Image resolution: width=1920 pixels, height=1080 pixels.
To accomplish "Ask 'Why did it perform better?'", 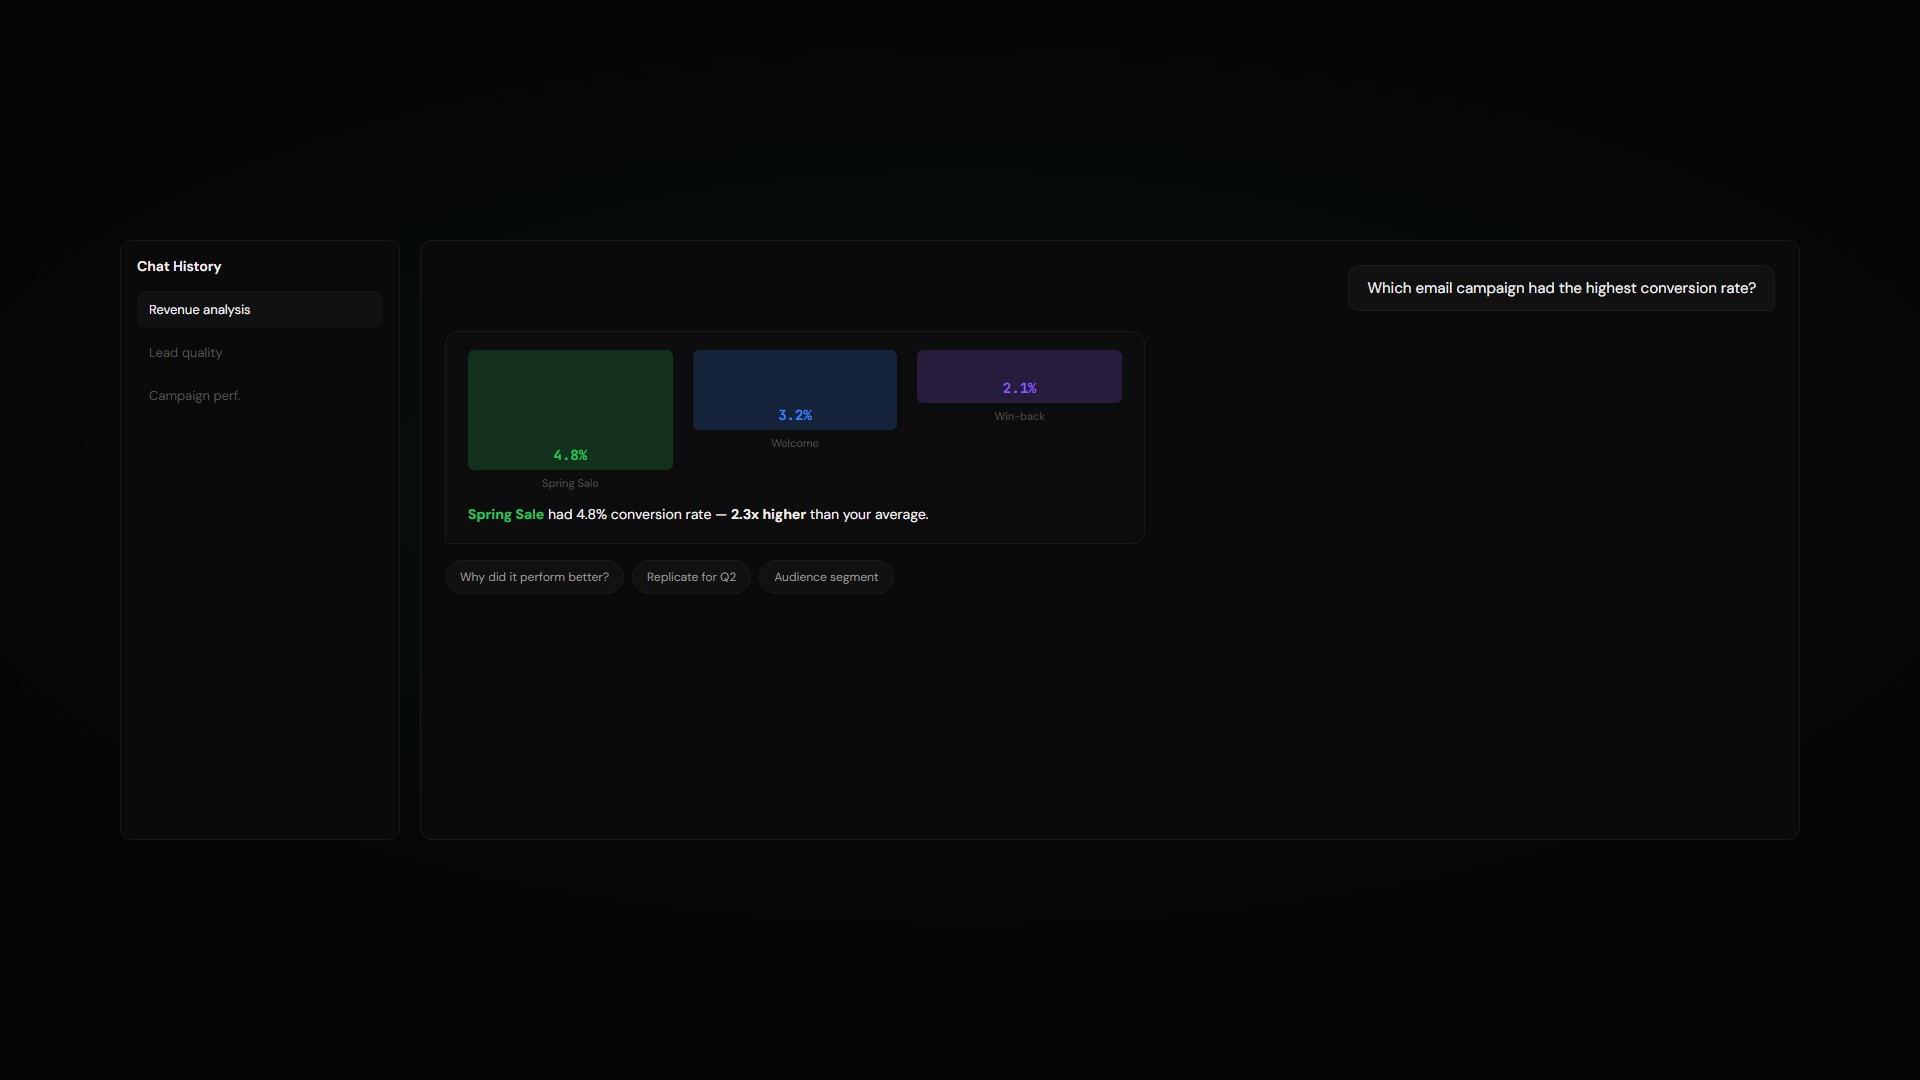I will [x=534, y=577].
